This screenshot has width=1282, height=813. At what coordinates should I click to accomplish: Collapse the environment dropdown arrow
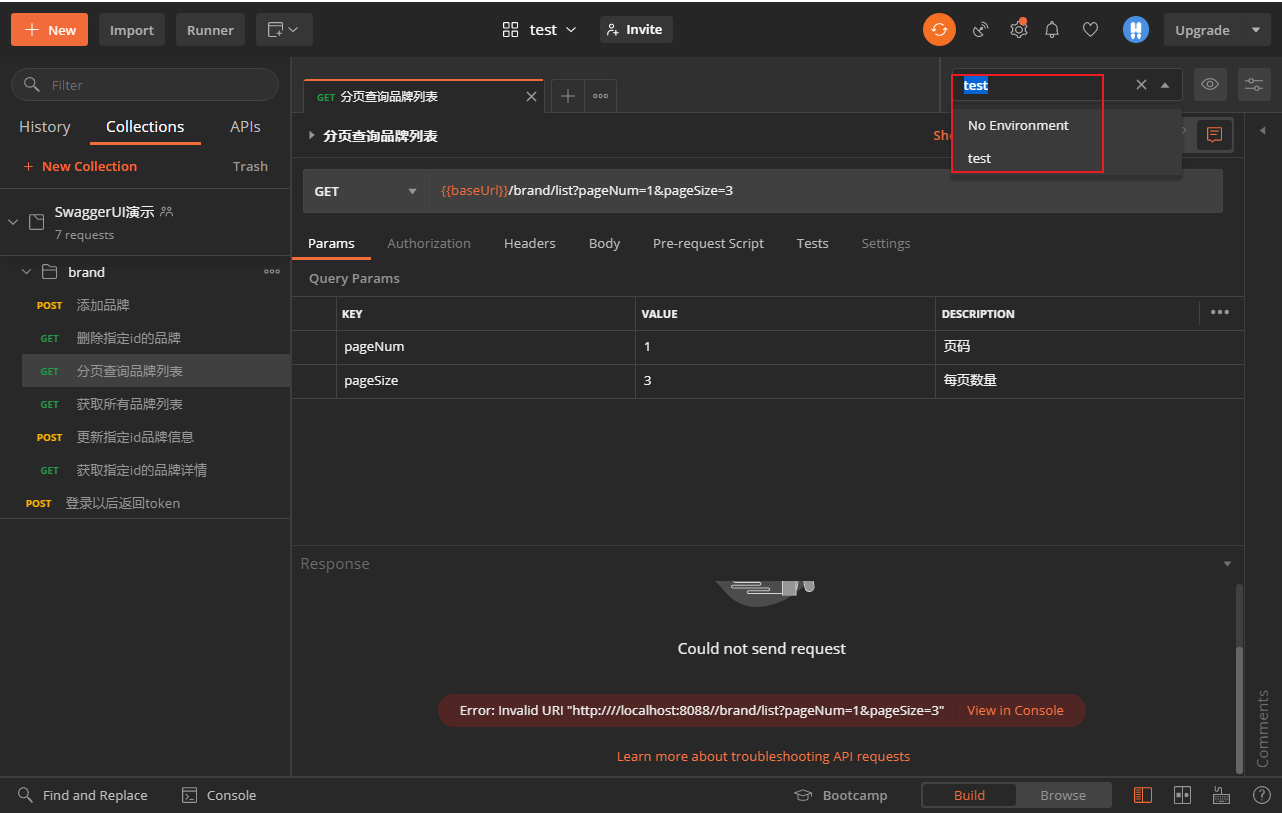(x=1165, y=85)
